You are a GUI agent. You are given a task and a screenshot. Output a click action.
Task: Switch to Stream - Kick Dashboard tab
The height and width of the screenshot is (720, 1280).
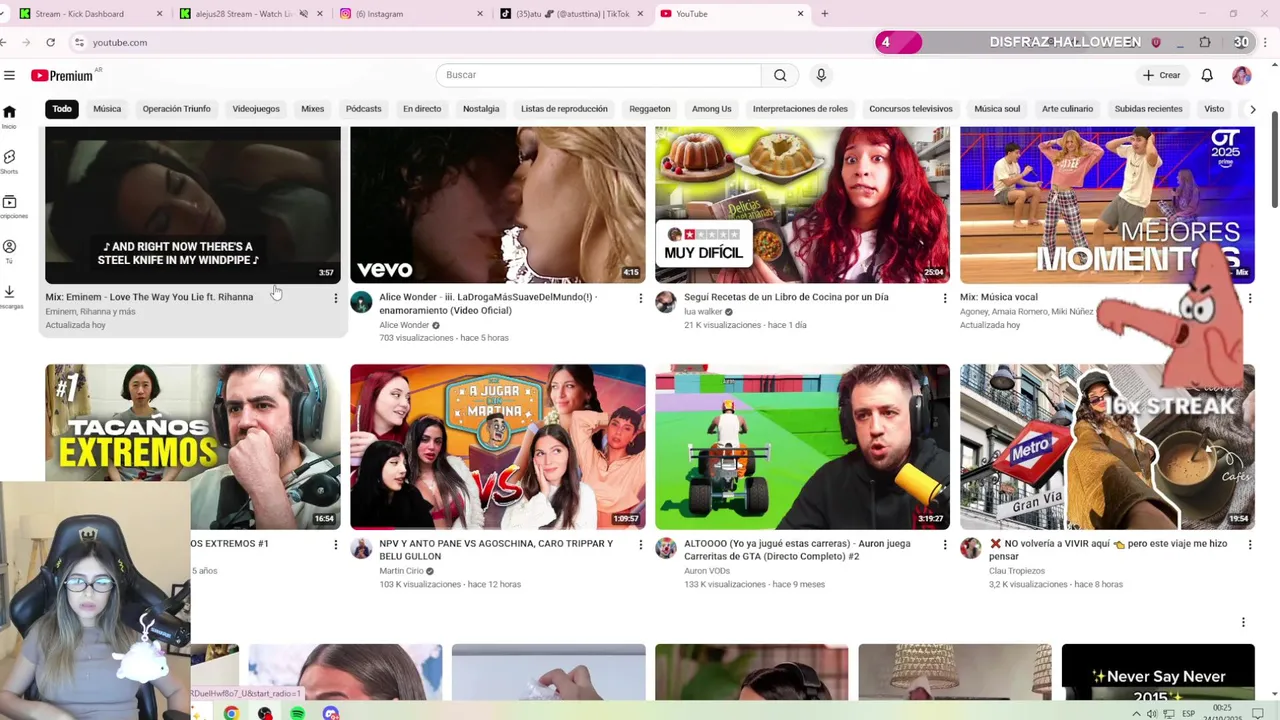(x=90, y=14)
